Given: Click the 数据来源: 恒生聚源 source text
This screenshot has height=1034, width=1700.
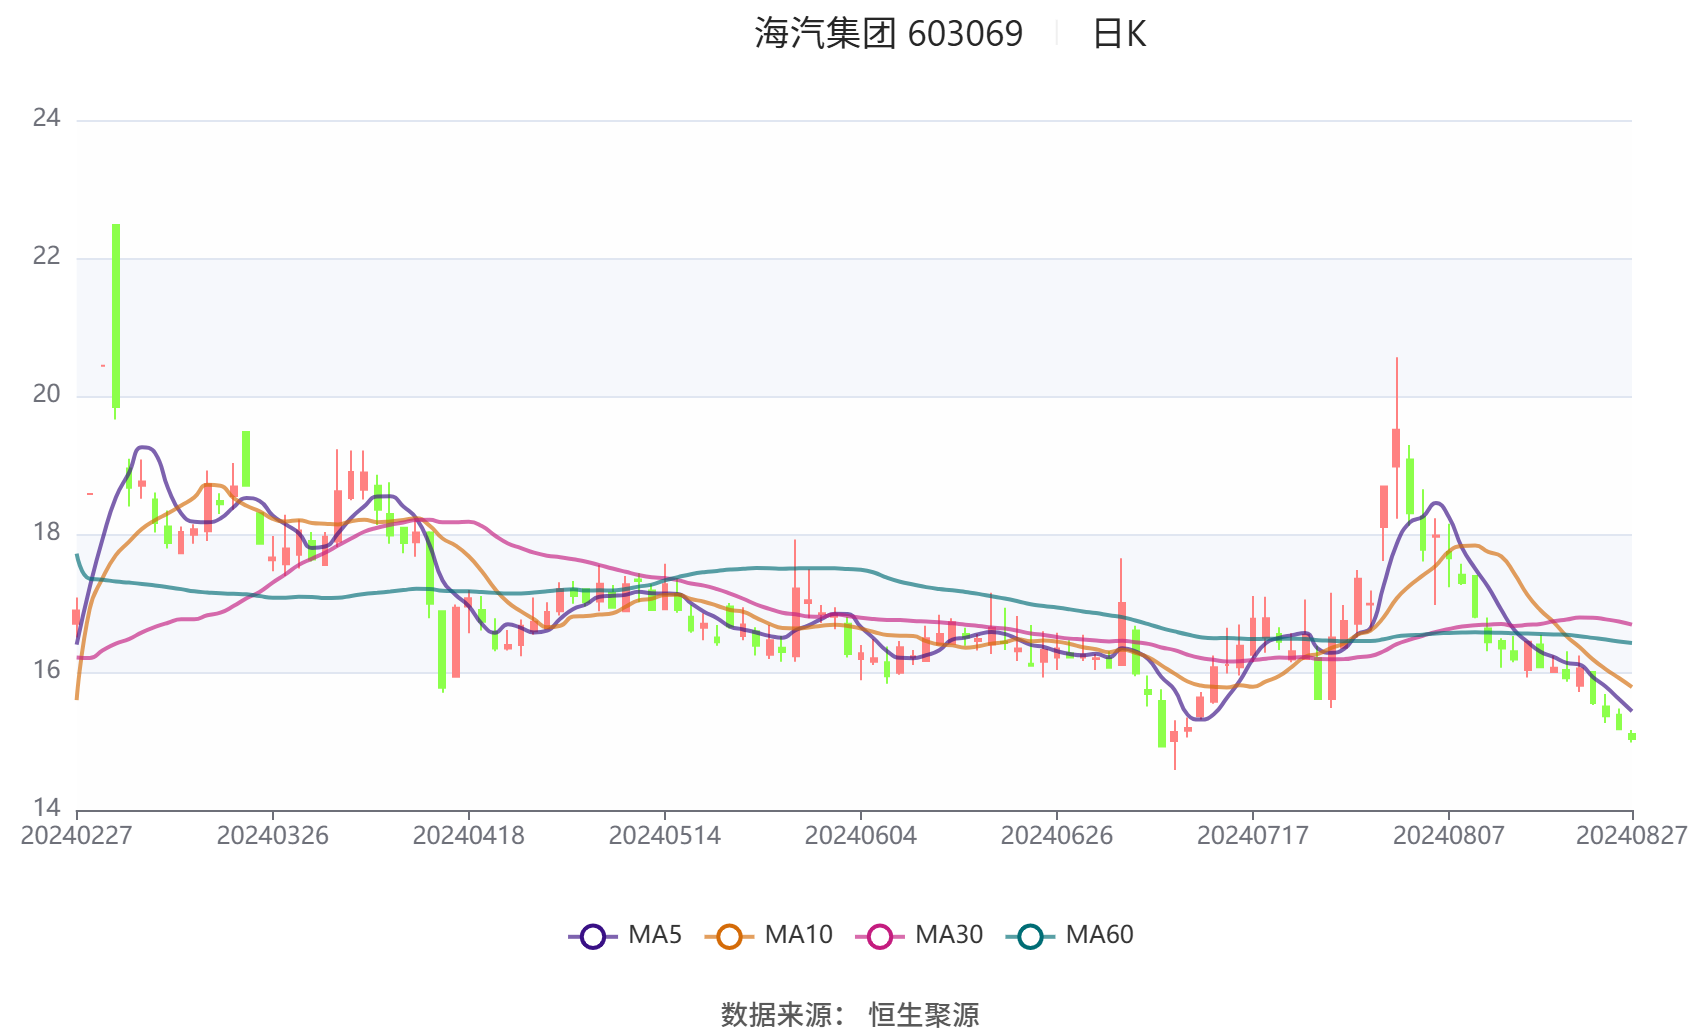Looking at the screenshot, I should tap(850, 1015).
